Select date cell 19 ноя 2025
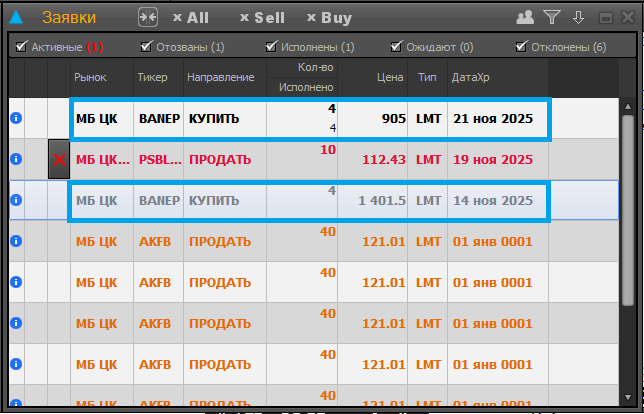The image size is (644, 414). pos(498,159)
